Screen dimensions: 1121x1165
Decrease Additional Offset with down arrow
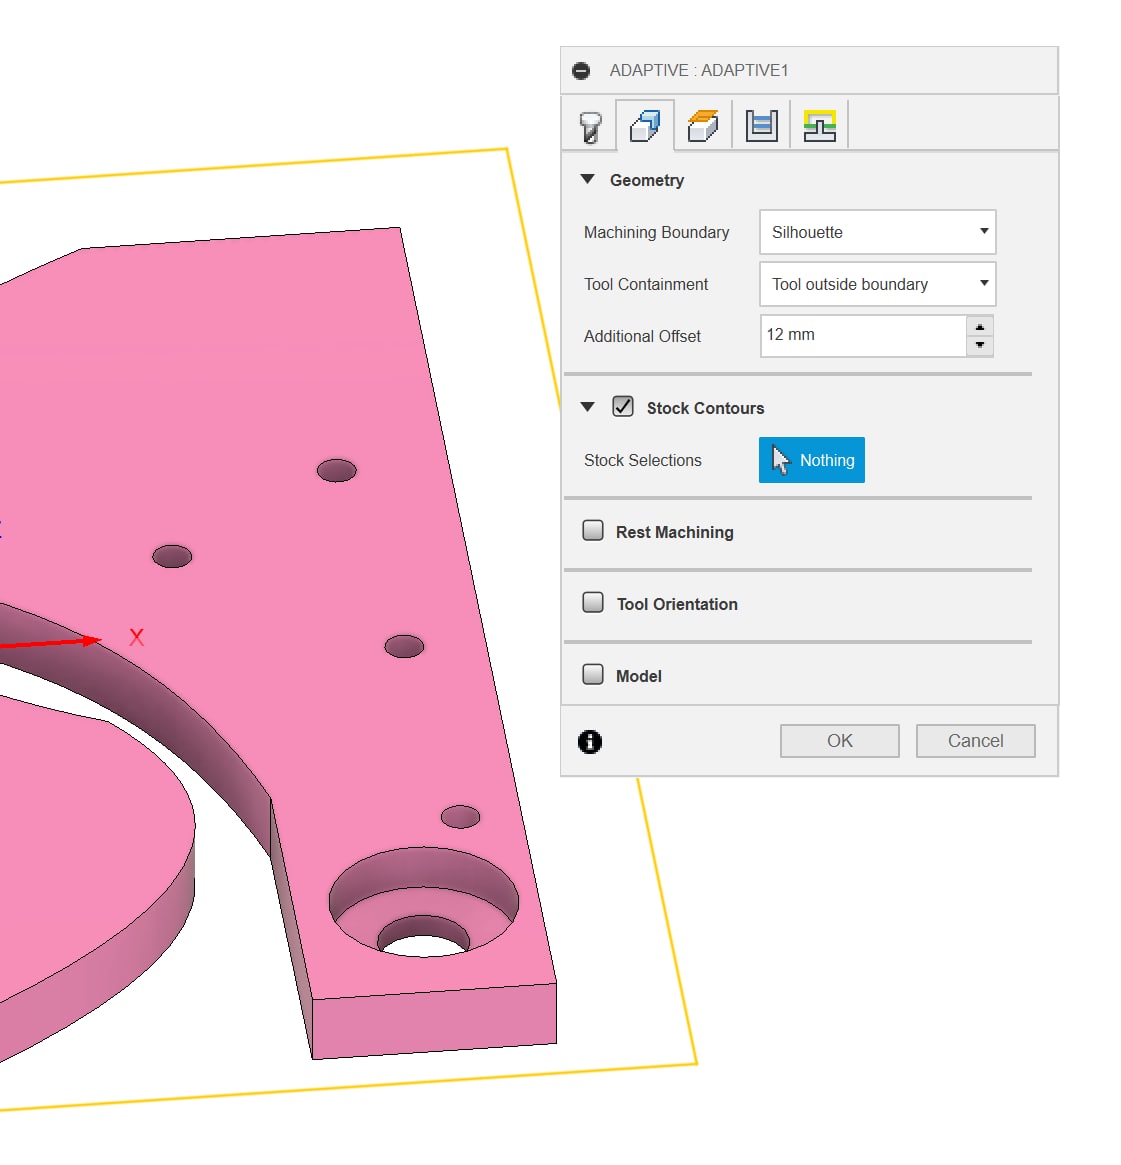coord(980,345)
